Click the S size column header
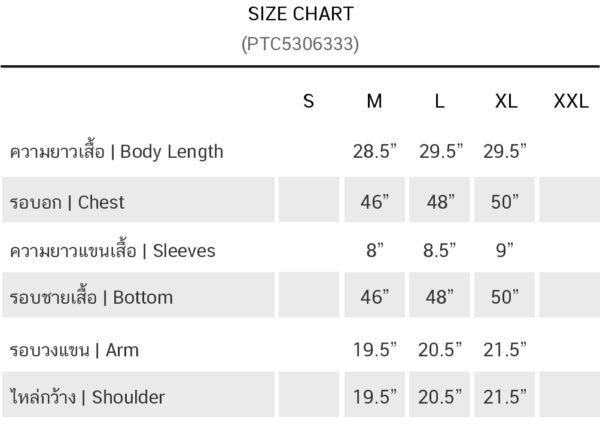600x446 pixels. click(309, 101)
